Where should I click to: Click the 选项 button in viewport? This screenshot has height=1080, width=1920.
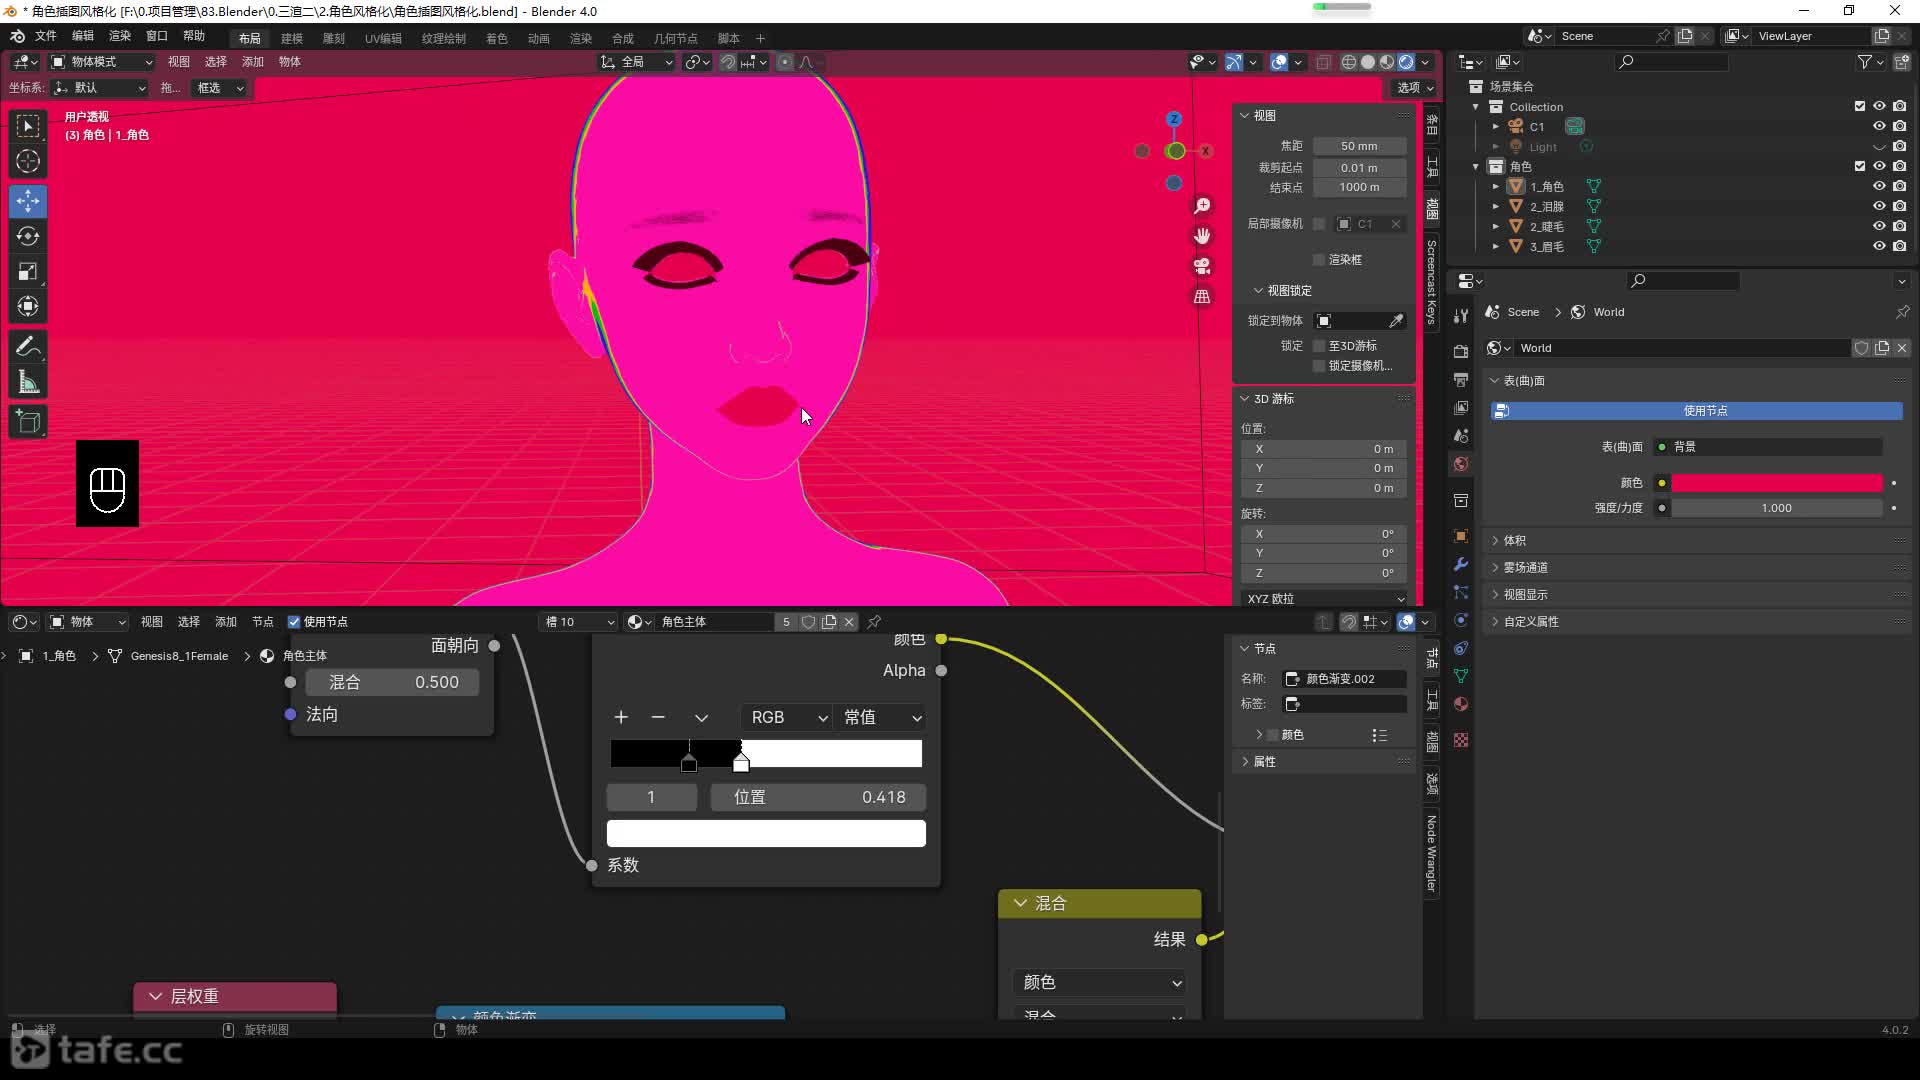pos(1415,88)
